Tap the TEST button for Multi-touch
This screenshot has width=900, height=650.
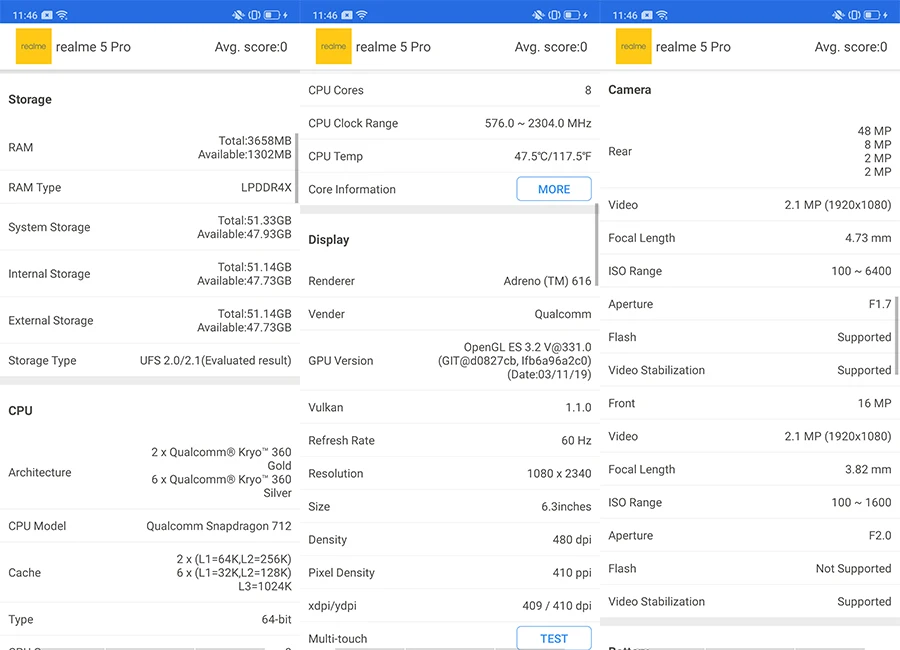tap(553, 638)
